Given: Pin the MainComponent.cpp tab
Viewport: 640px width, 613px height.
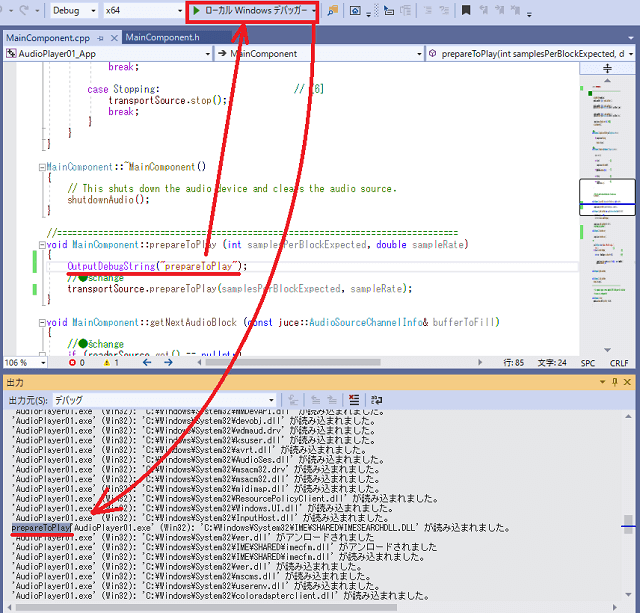Looking at the screenshot, I should coord(100,38).
